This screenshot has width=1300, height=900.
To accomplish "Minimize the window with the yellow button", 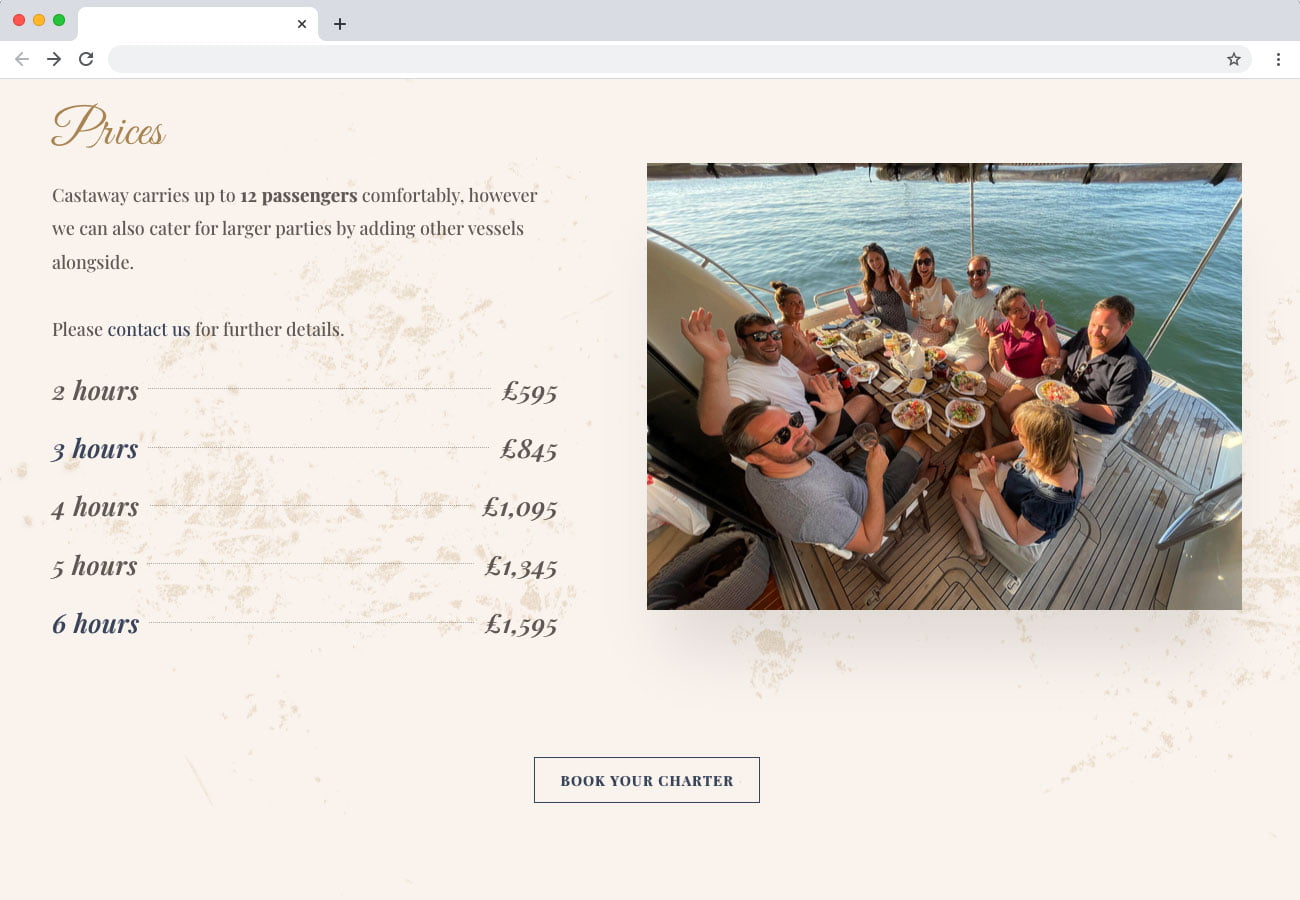I will pos(39,20).
